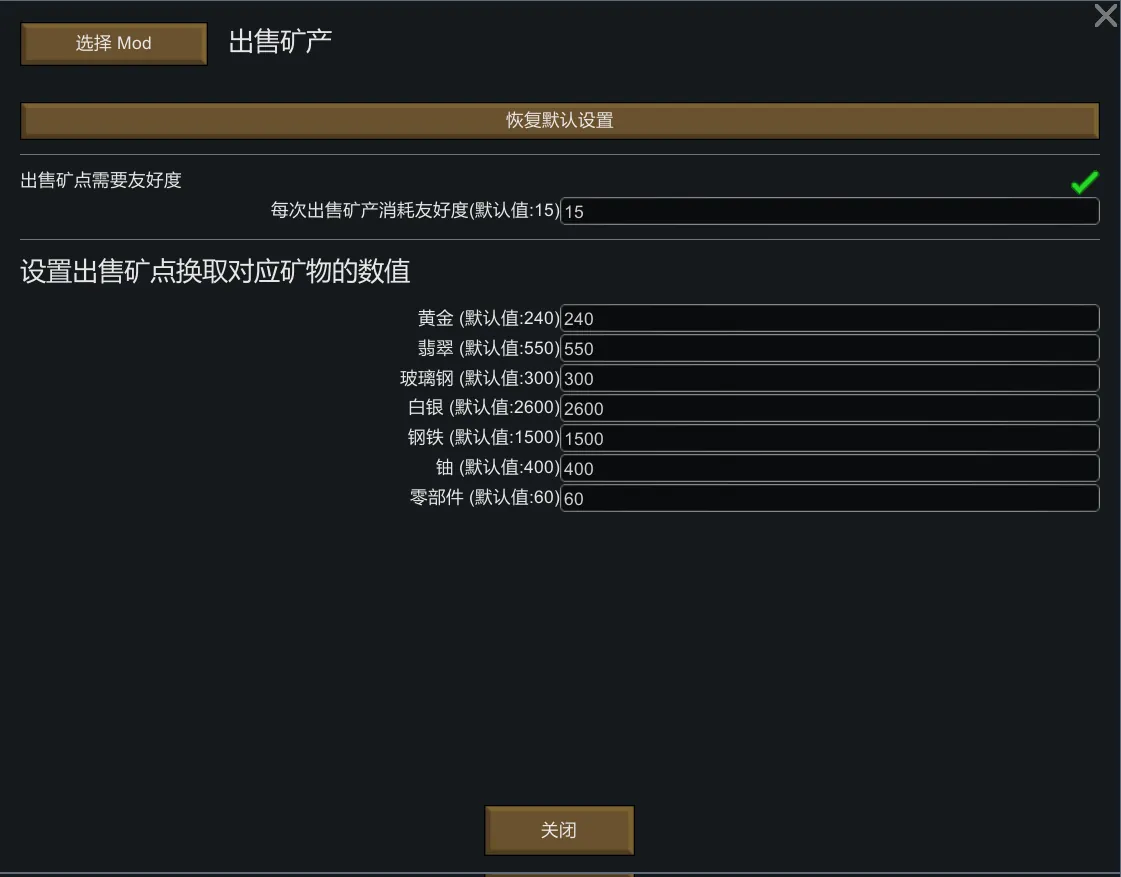
Task: Click the 出售矿产 mod title text
Action: point(280,42)
